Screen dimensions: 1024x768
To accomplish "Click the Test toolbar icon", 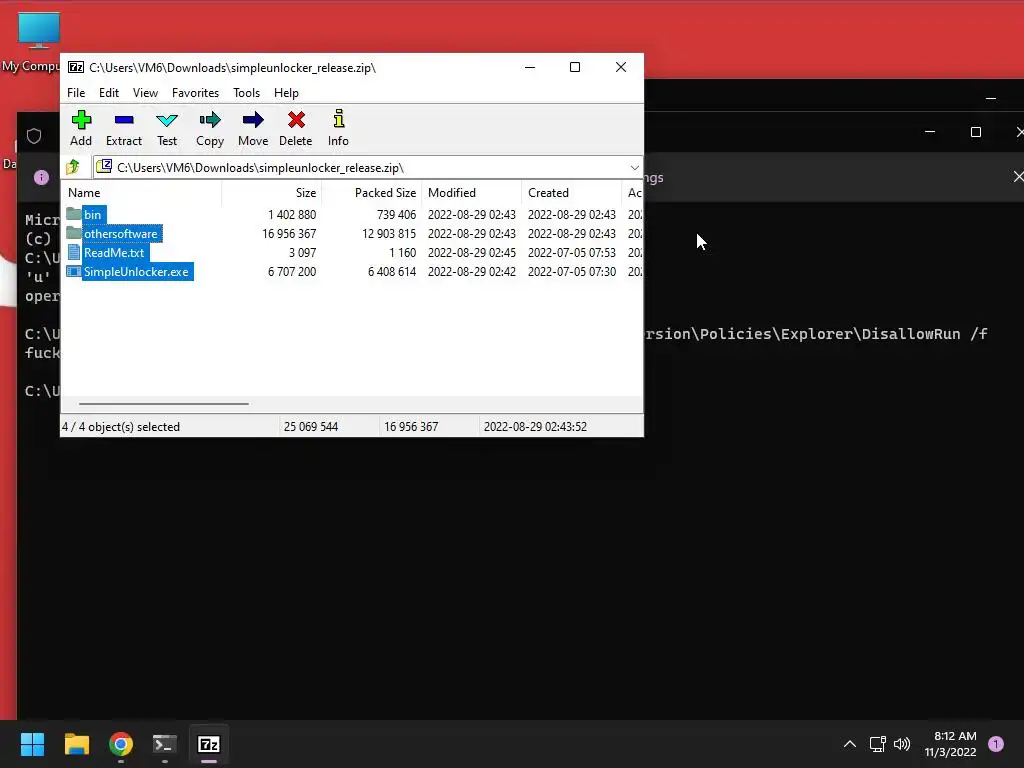I will pos(167,120).
